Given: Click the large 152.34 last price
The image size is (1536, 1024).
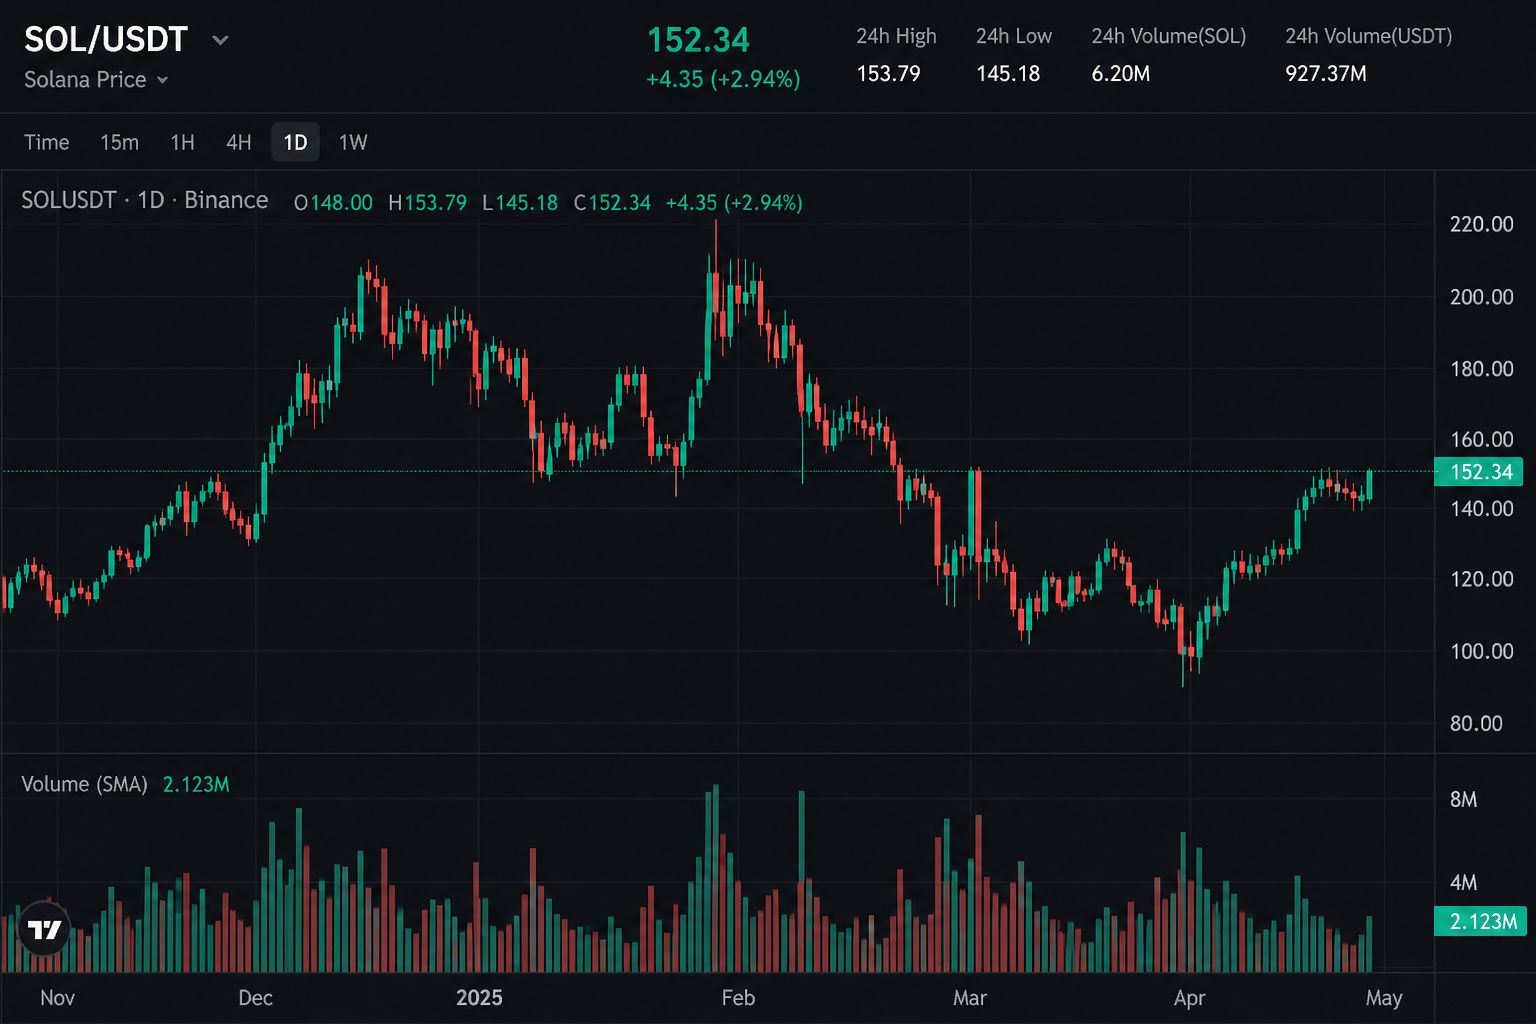Looking at the screenshot, I should [x=698, y=40].
